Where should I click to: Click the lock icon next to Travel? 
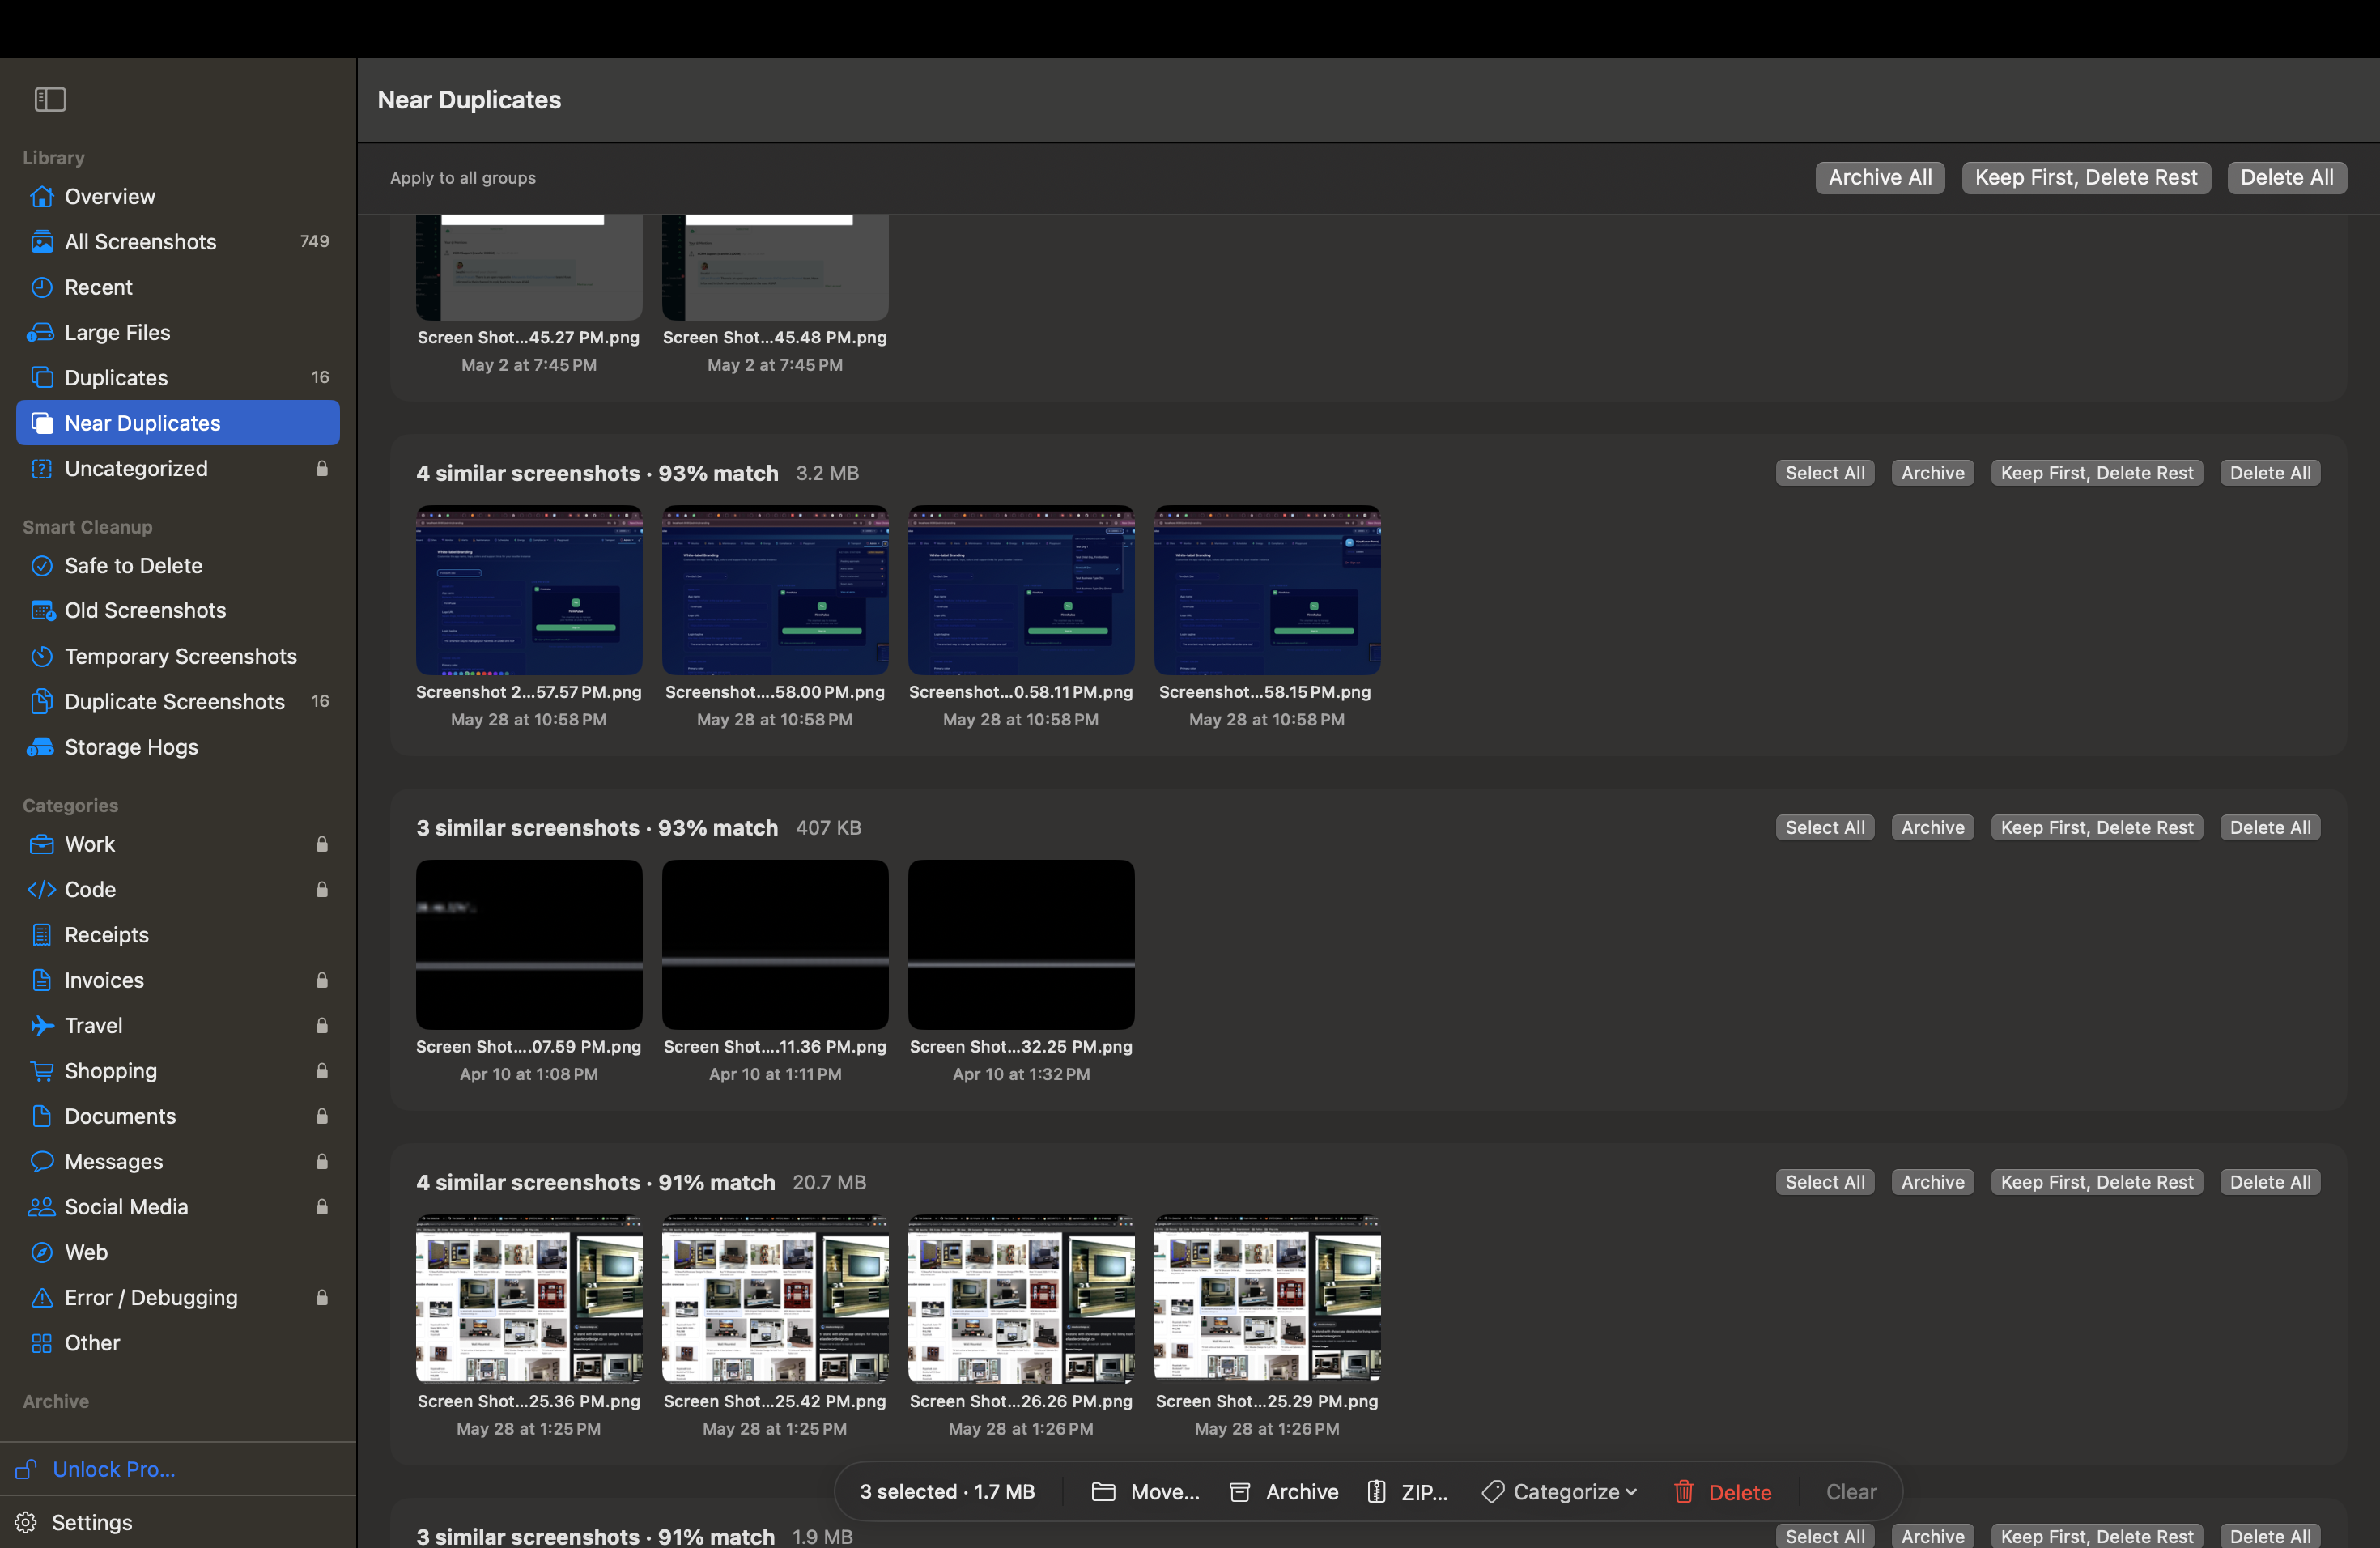point(322,1025)
